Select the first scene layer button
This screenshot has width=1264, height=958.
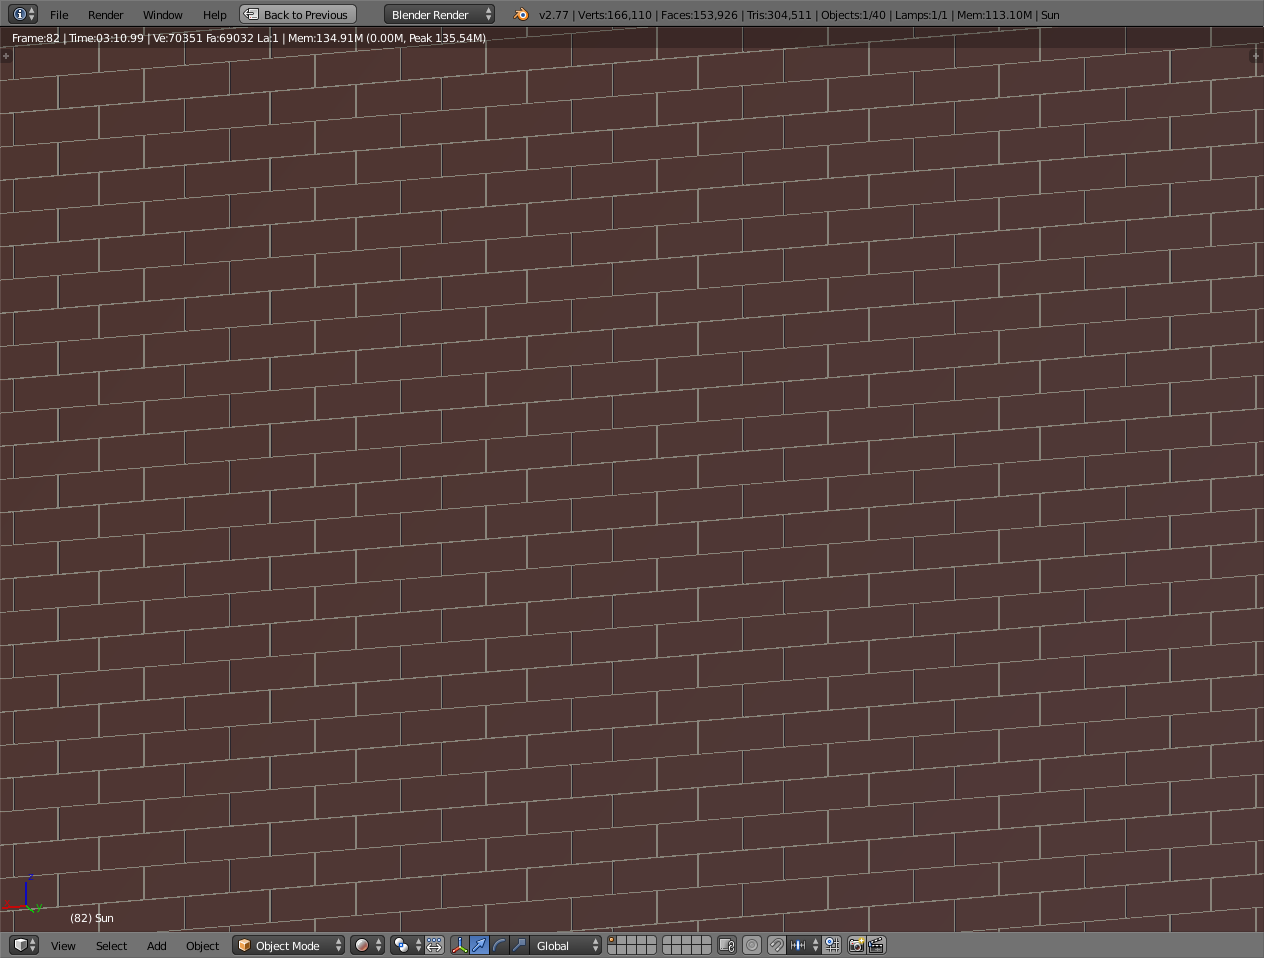coord(612,940)
